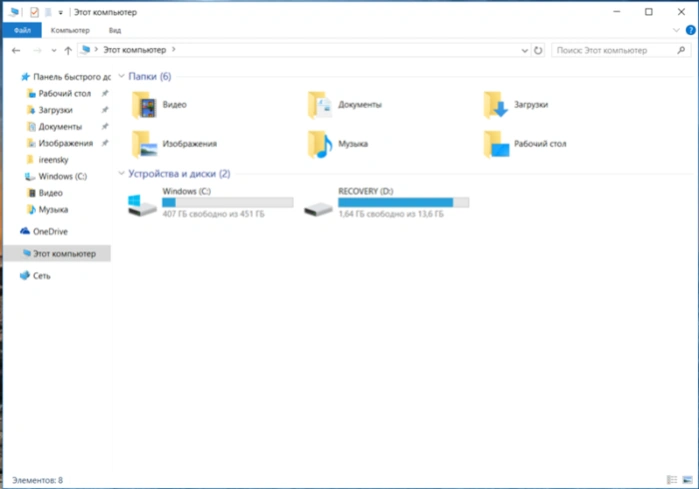Collapse the Папки (6) section

[121, 76]
